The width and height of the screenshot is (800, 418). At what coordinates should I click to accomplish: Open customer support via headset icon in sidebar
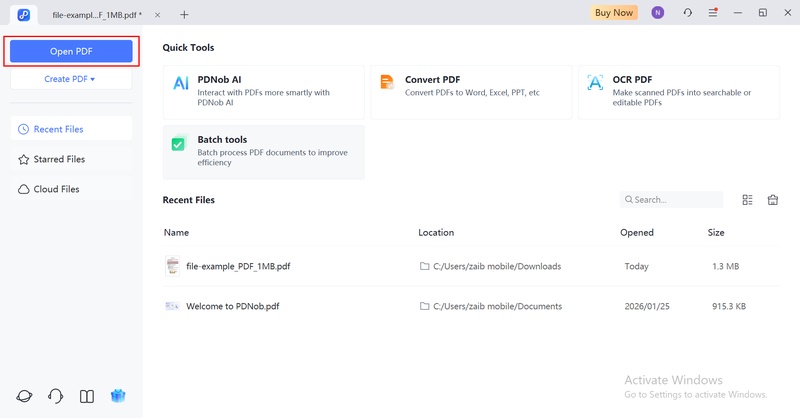coord(56,396)
